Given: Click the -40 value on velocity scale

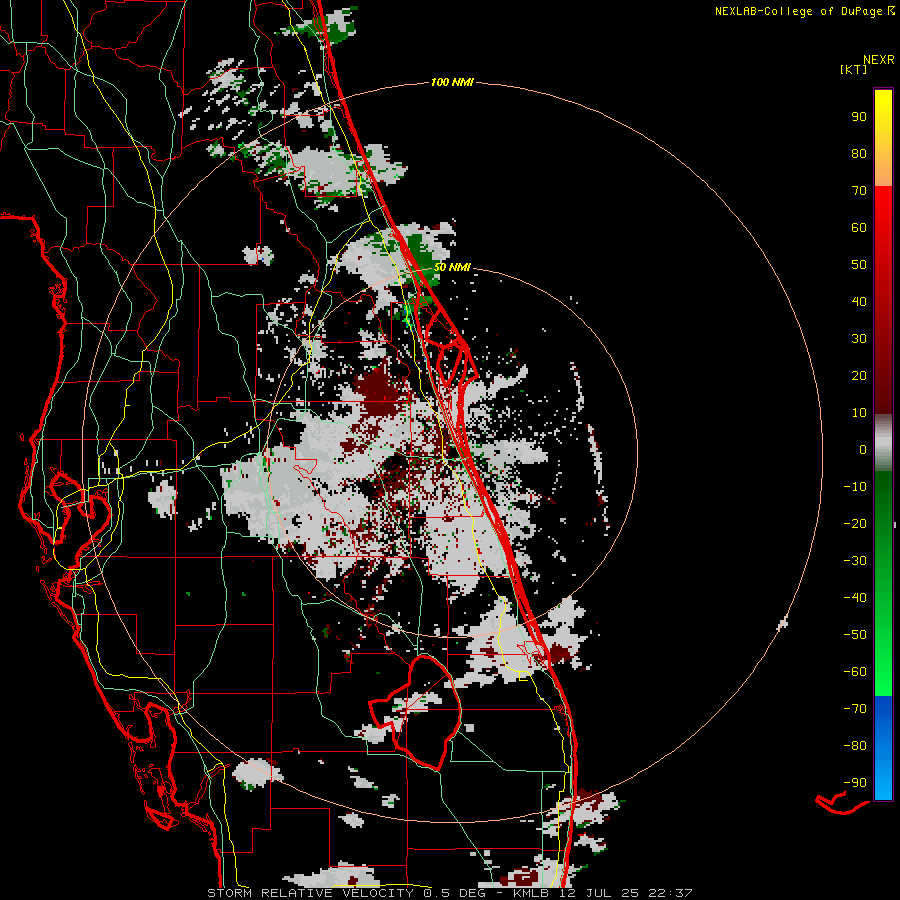Looking at the screenshot, I should [855, 598].
